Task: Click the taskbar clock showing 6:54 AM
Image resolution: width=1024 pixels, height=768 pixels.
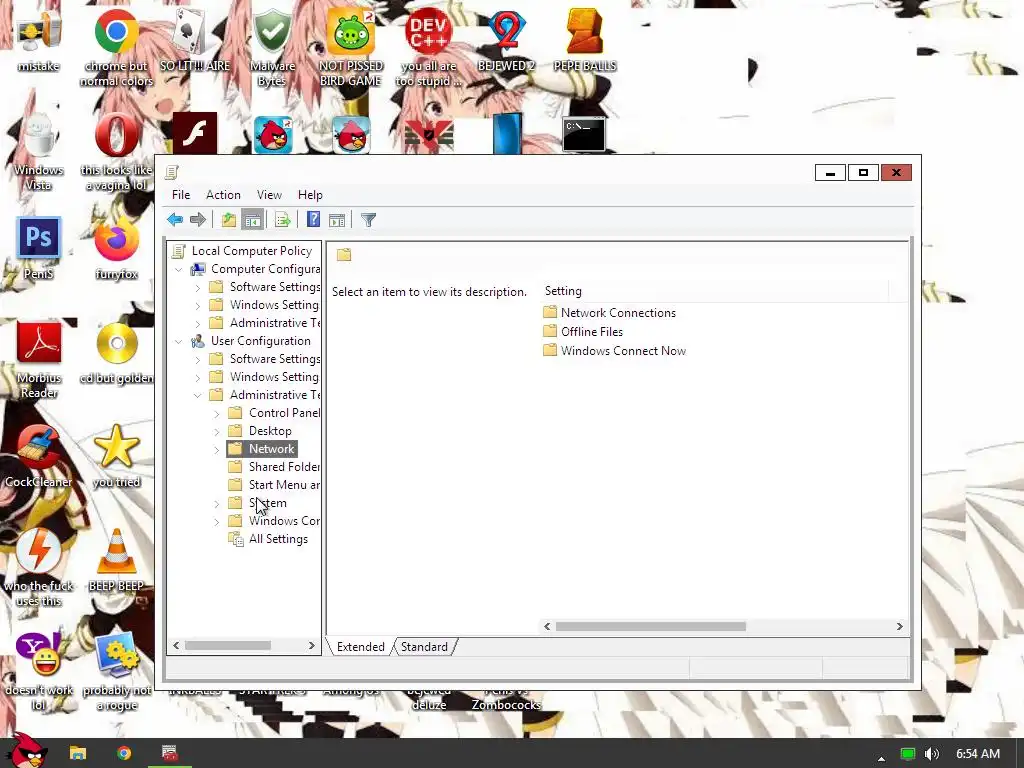Action: pos(978,754)
